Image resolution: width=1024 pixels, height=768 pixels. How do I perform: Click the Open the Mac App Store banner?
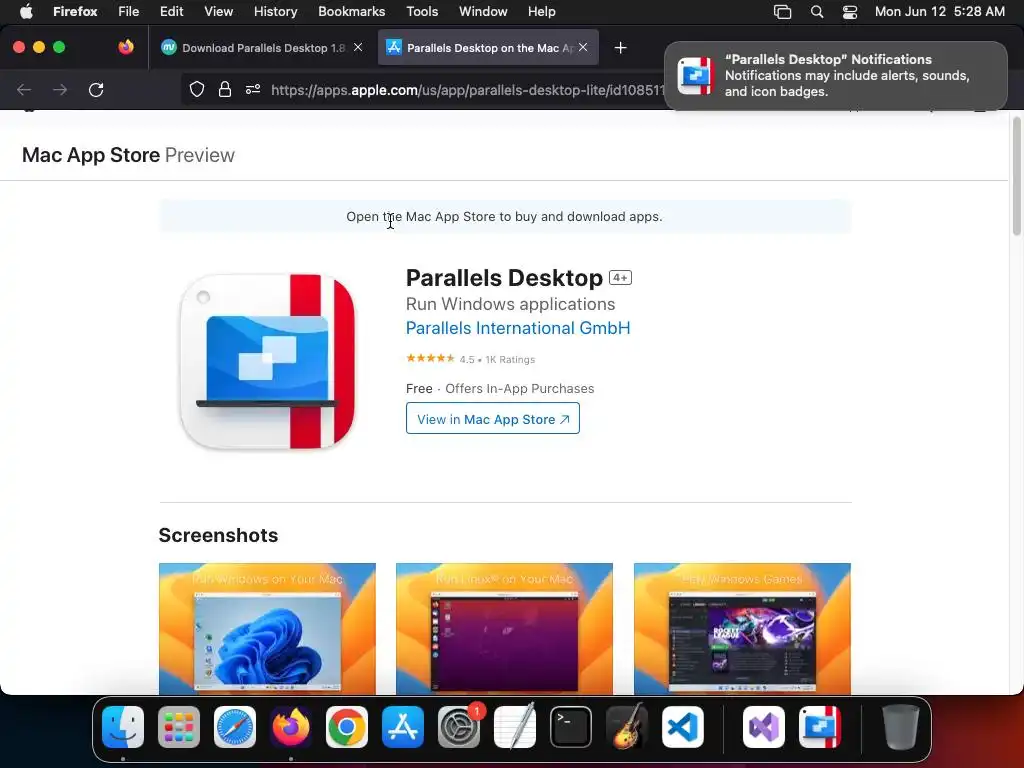click(505, 216)
